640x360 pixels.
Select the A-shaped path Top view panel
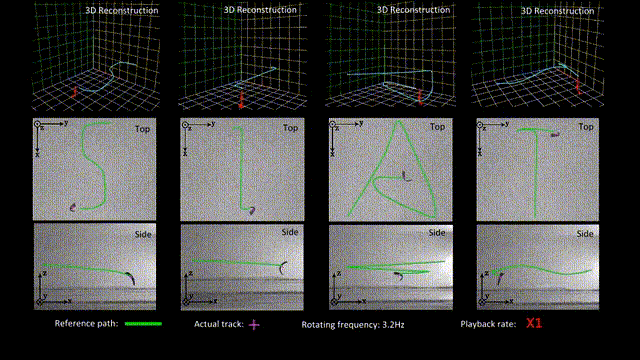pos(391,169)
